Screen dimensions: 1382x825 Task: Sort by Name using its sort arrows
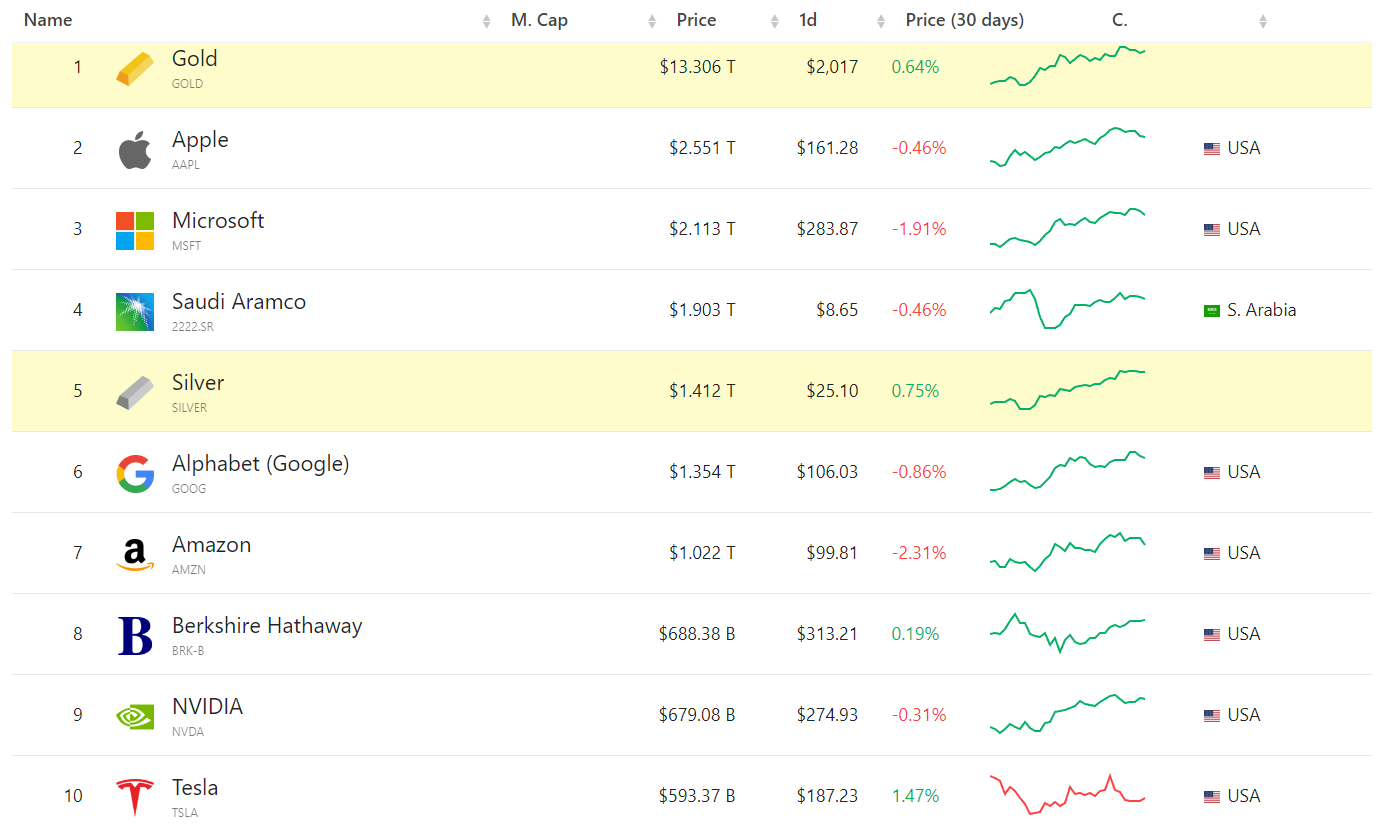pos(487,21)
